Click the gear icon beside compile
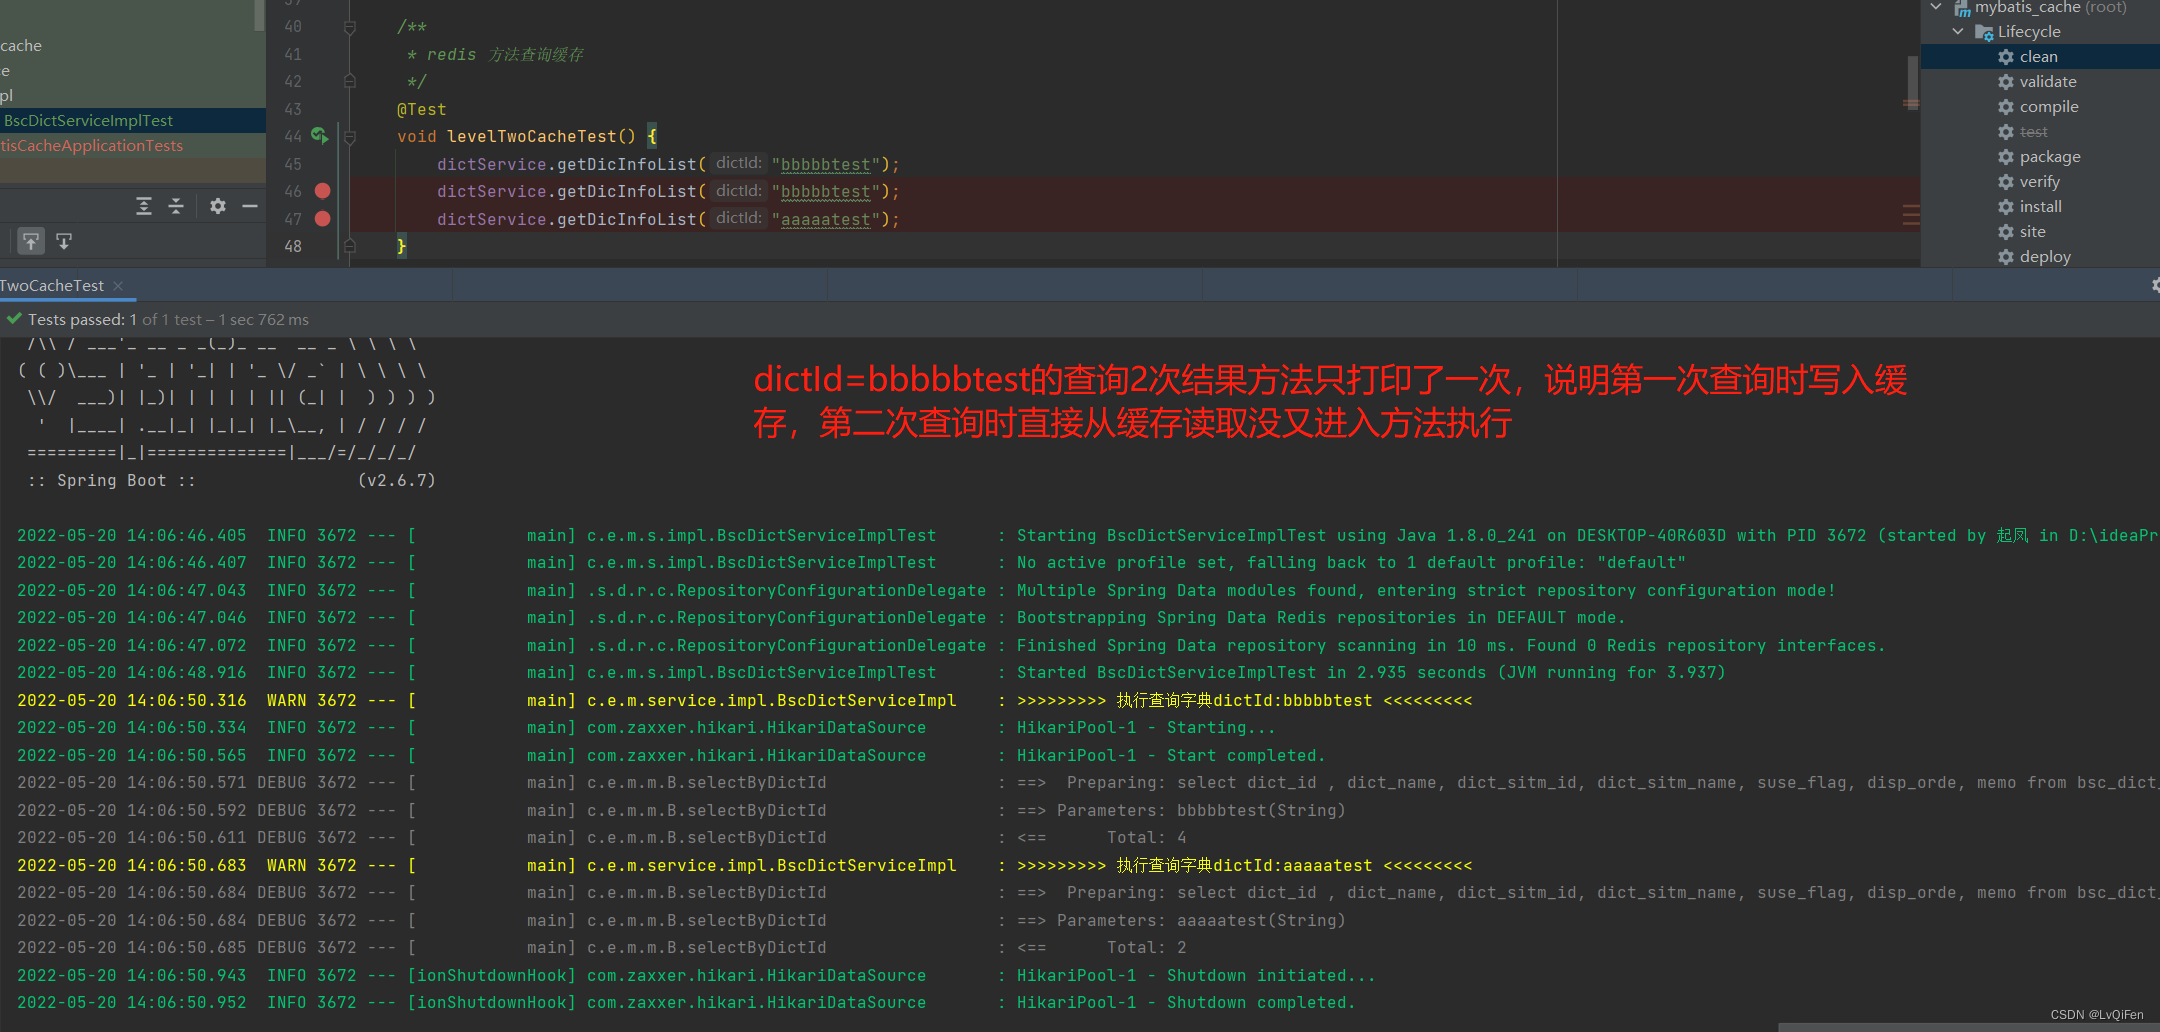The width and height of the screenshot is (2160, 1032). pos(2006,107)
